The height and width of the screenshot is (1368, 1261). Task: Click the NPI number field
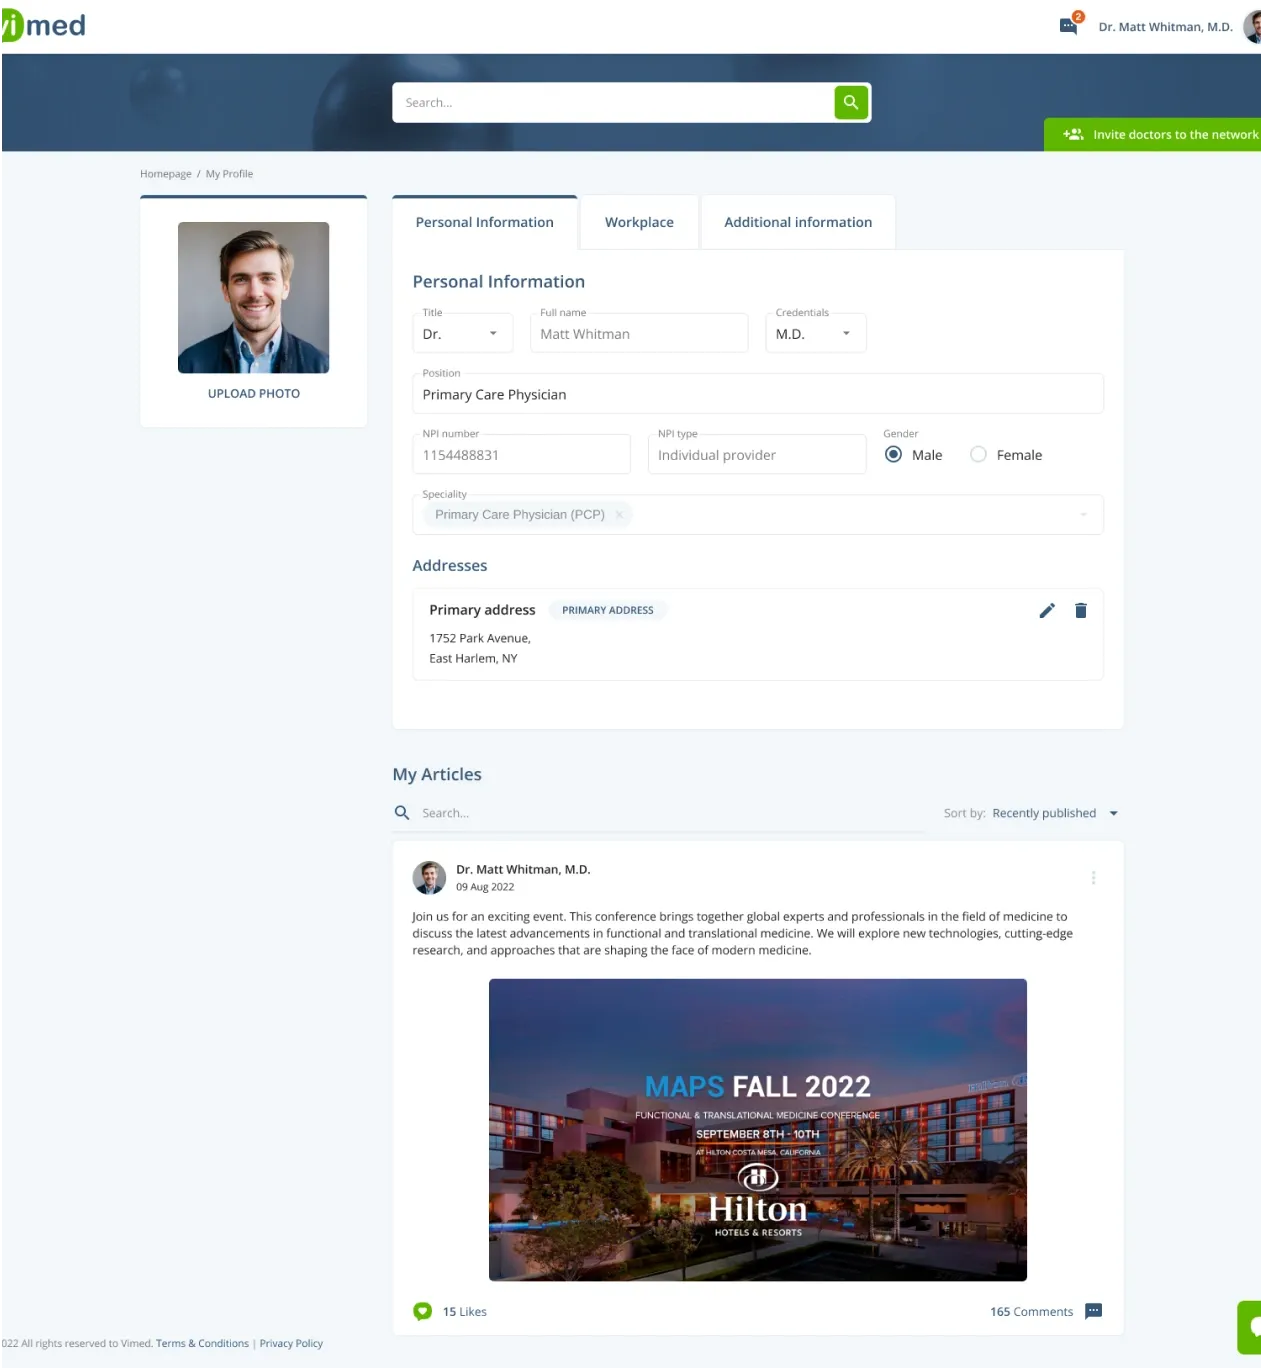522,454
